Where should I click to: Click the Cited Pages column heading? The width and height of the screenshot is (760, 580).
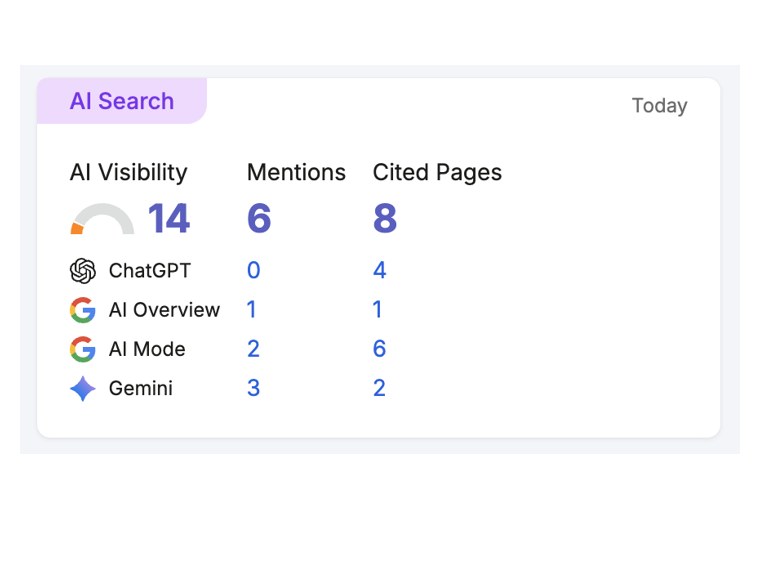[437, 172]
